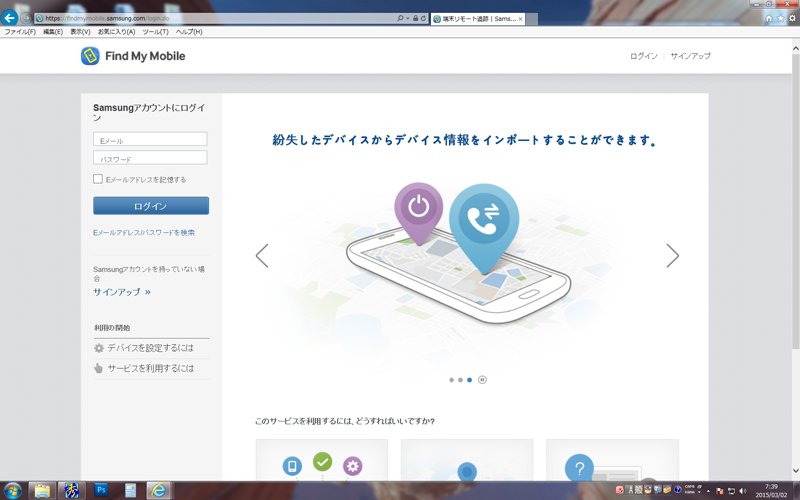
Task: Click the page scrollbar up arrow
Action: [x=795, y=47]
